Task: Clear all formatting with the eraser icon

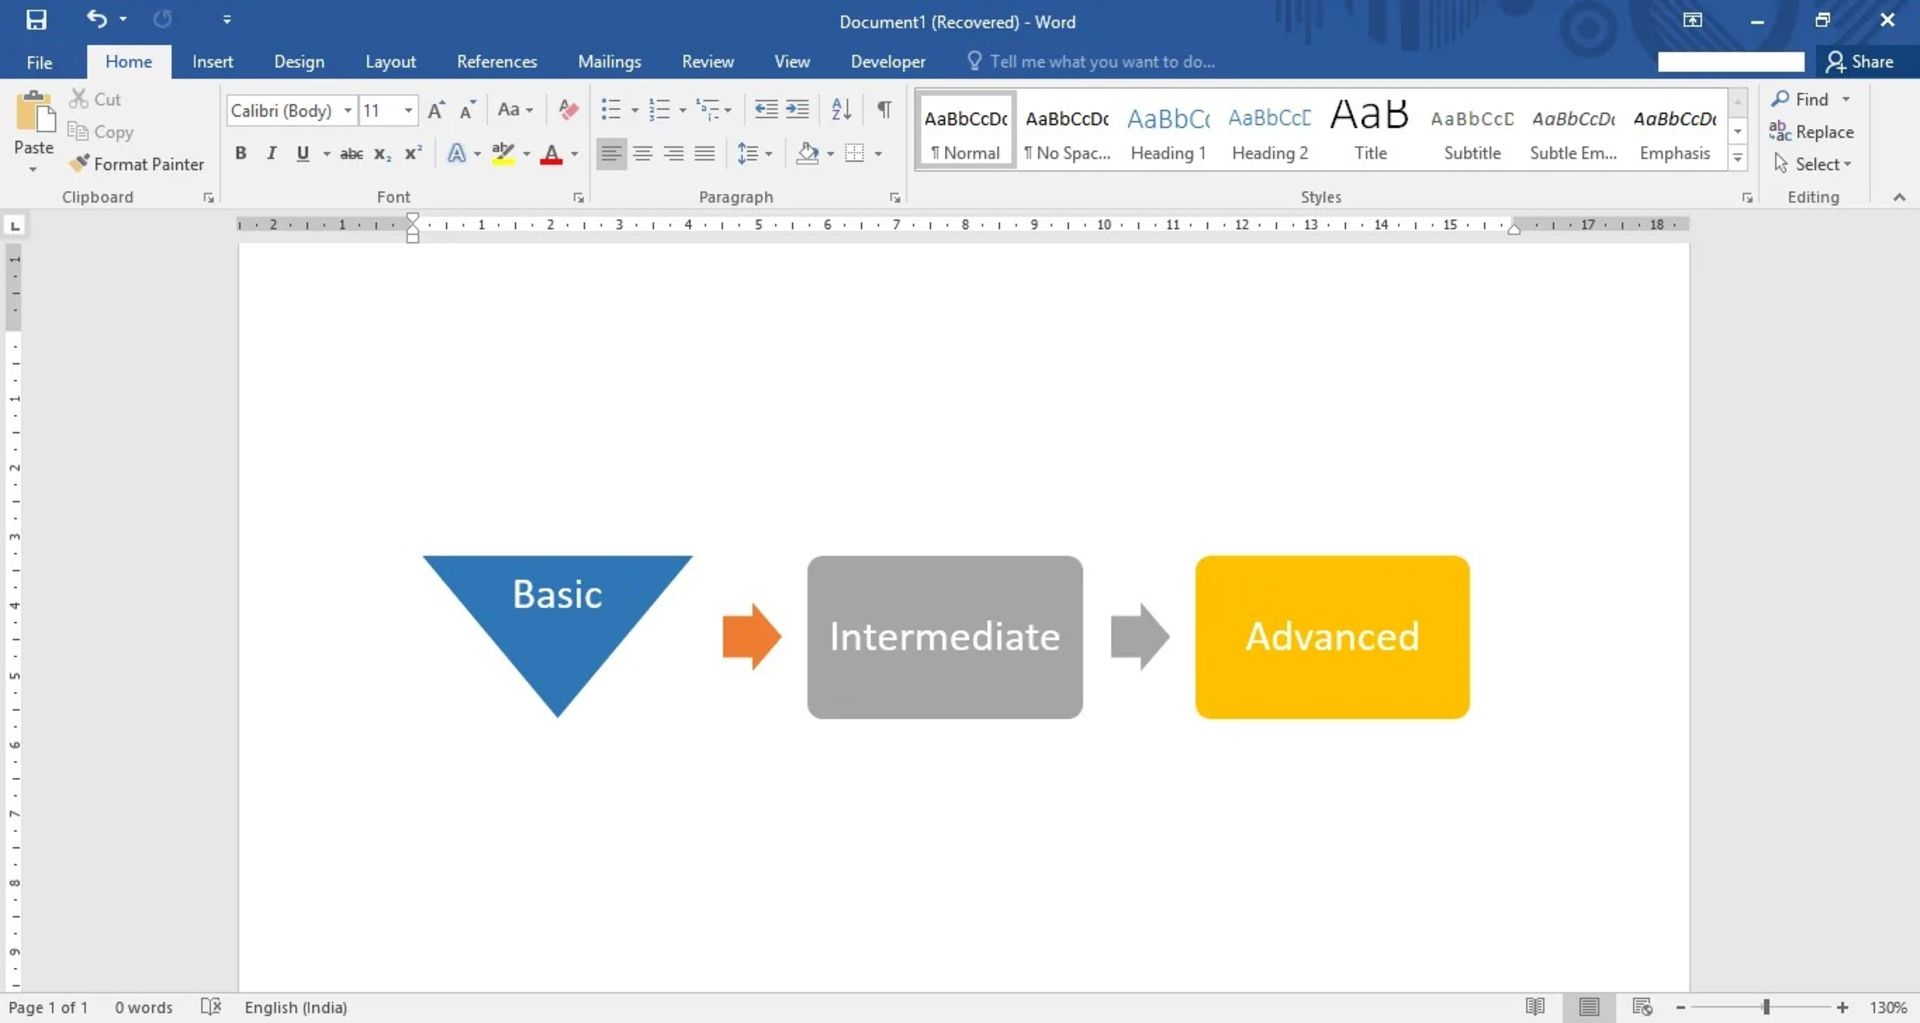Action: 568,110
